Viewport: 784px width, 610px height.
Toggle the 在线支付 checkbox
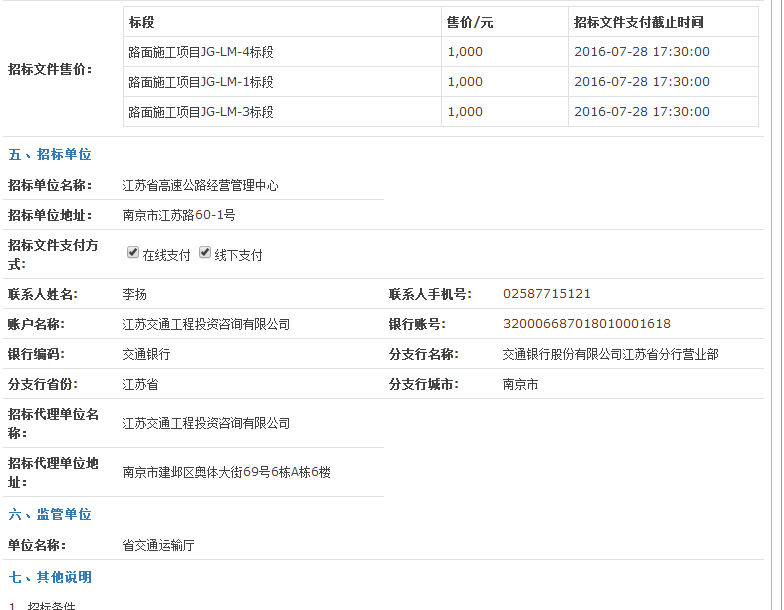[x=133, y=253]
